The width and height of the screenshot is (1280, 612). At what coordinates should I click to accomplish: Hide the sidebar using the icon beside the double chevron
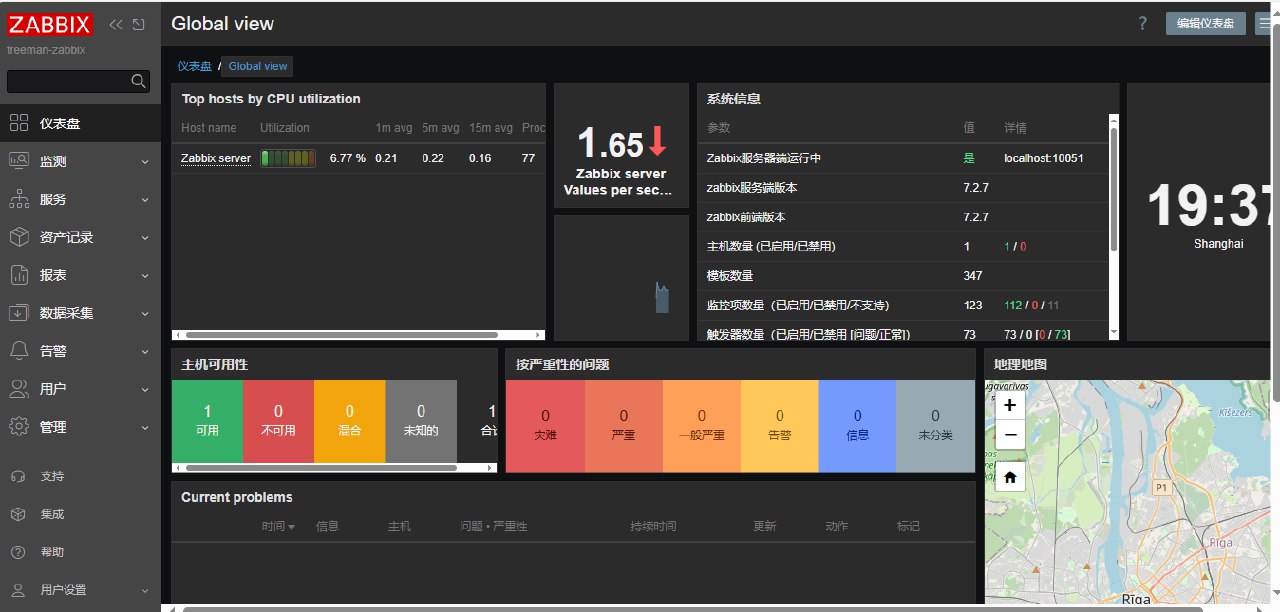[138, 24]
